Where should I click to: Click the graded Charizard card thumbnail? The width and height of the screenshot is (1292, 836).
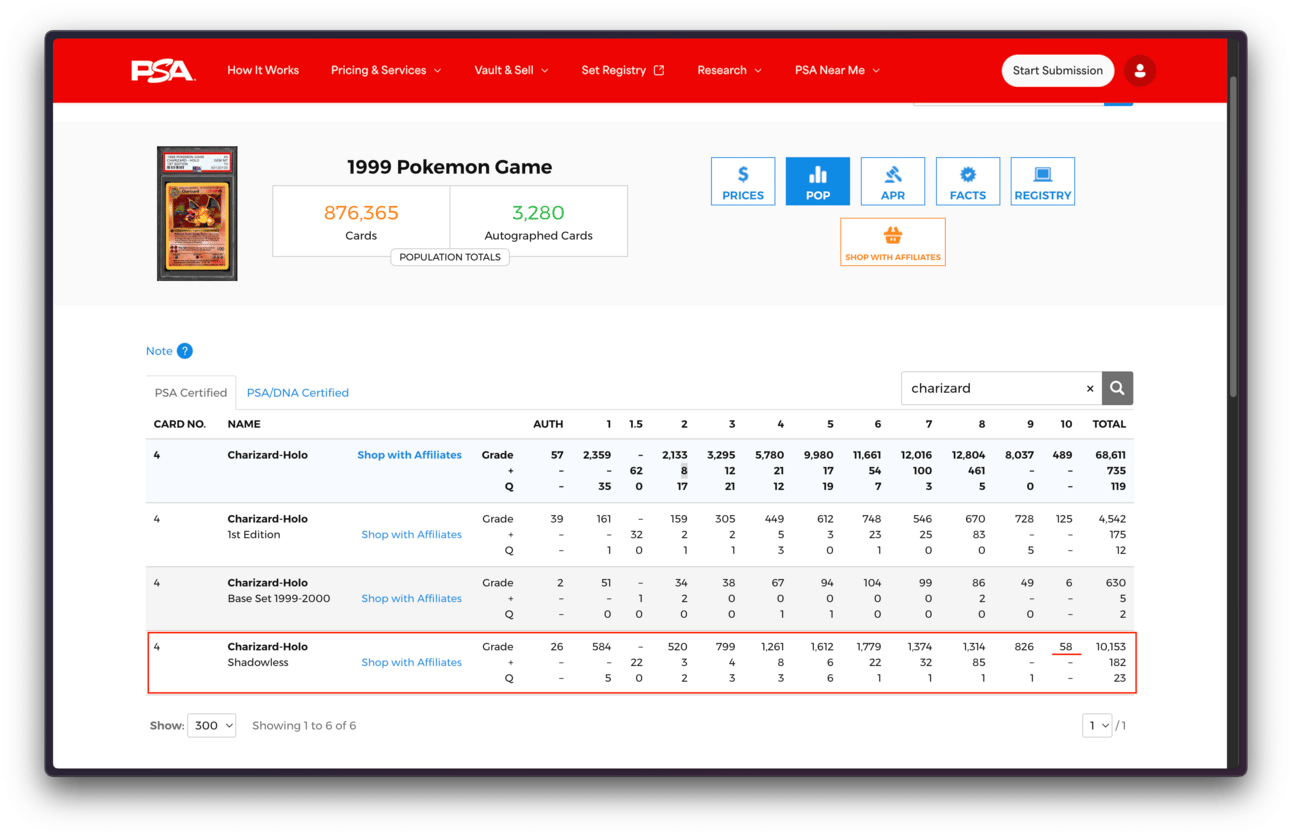point(197,214)
